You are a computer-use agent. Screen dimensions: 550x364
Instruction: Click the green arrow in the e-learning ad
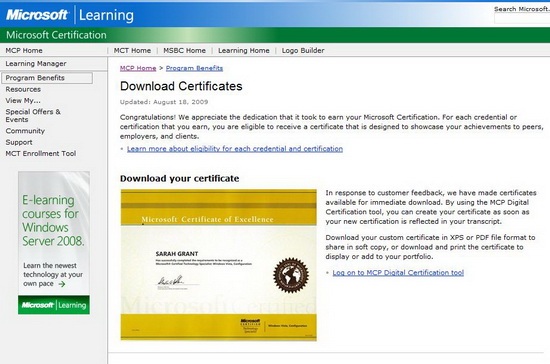[x=62, y=284]
